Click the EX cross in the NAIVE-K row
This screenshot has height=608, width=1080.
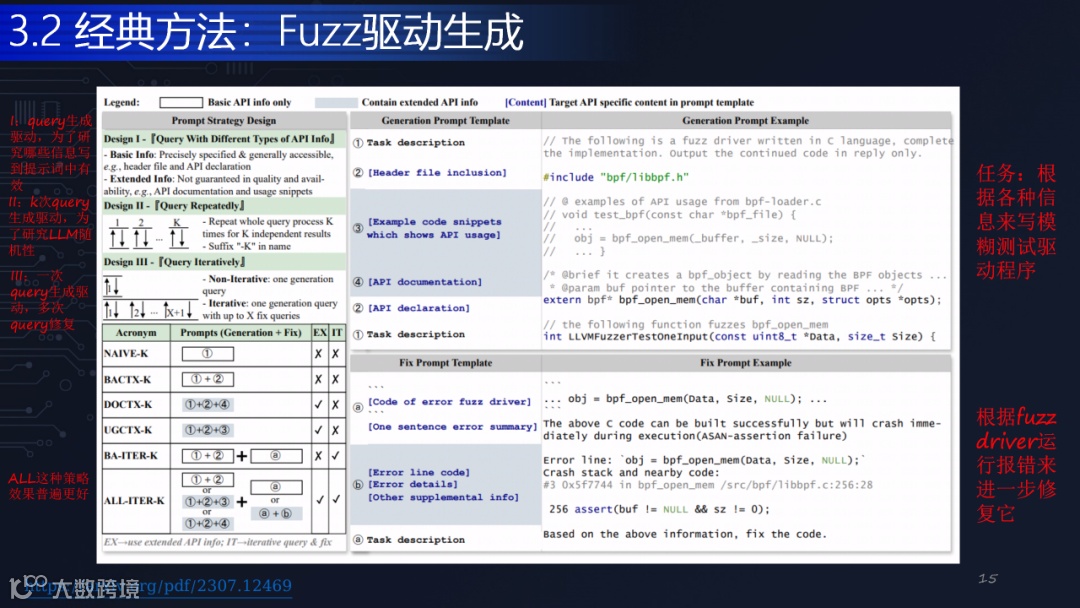318,354
